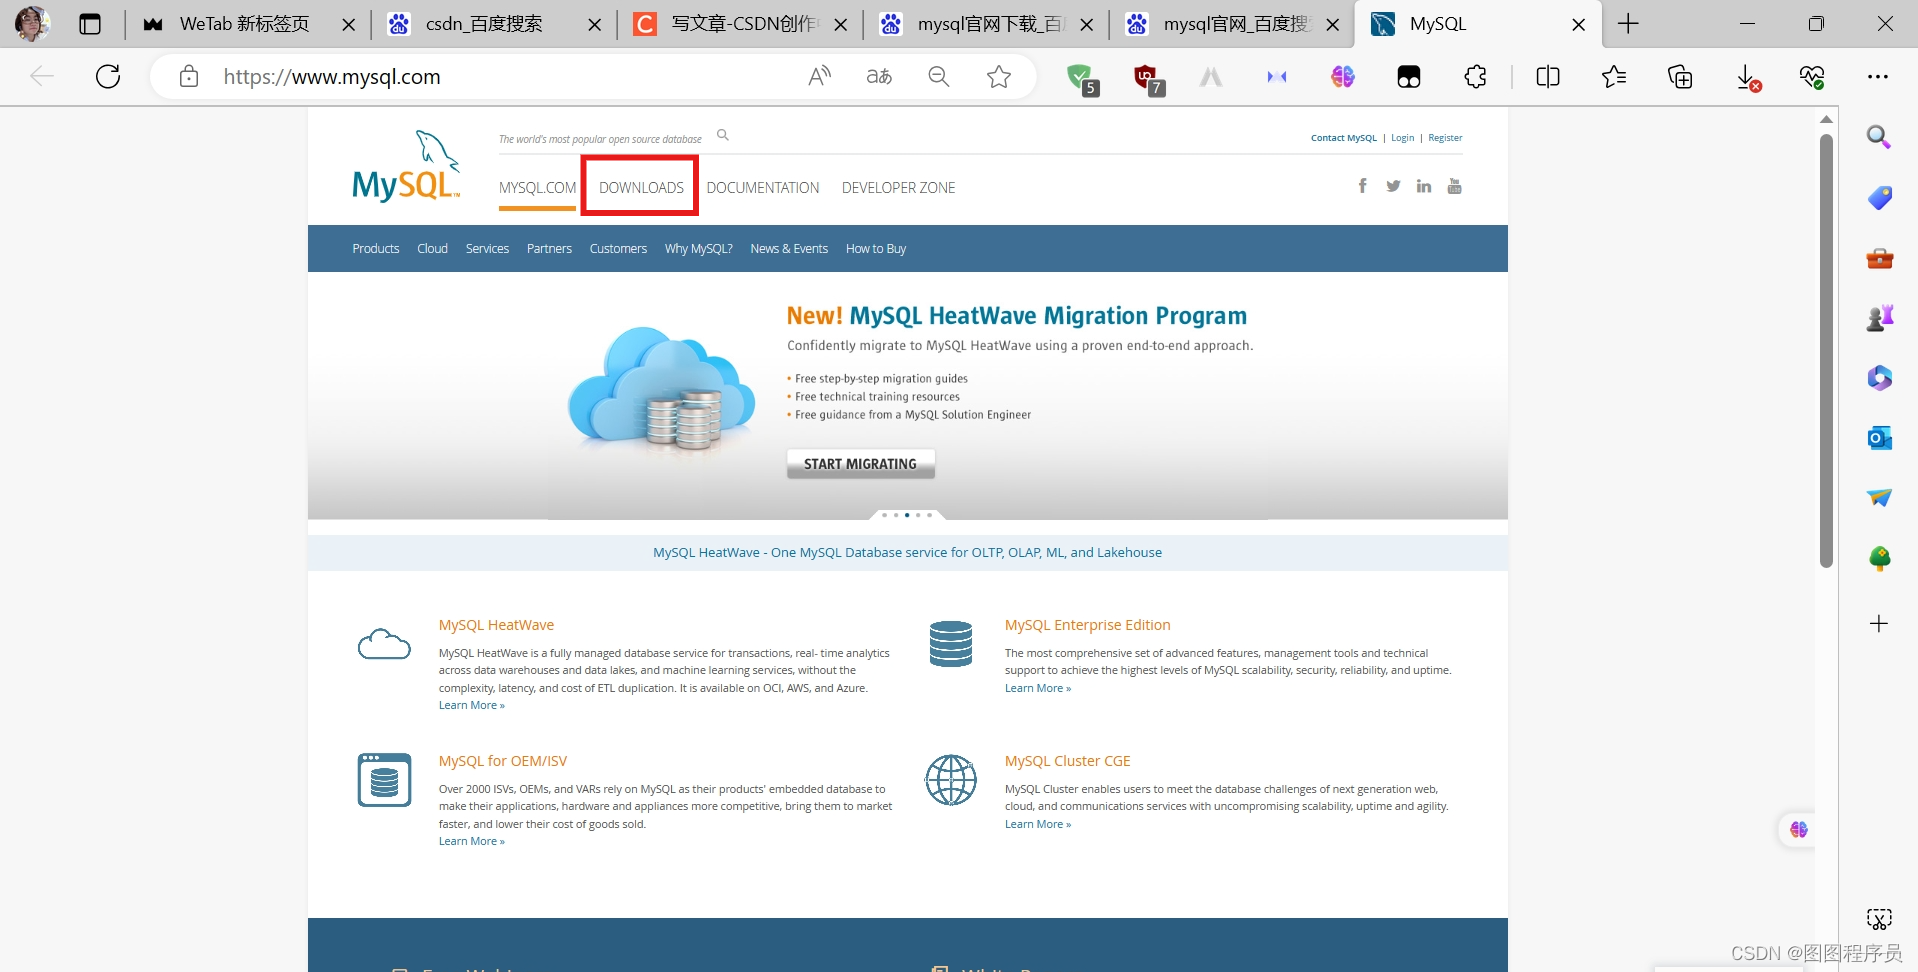The image size is (1918, 972).
Task: Open the DEVELOPER ZONE navigation tab
Action: (x=898, y=188)
